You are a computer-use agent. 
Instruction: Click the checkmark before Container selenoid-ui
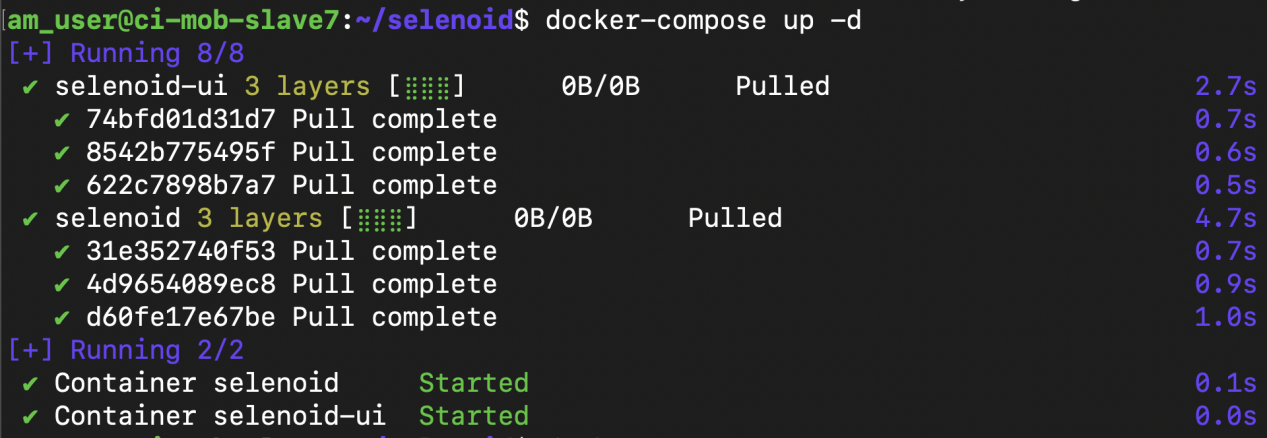[x=30, y=417]
